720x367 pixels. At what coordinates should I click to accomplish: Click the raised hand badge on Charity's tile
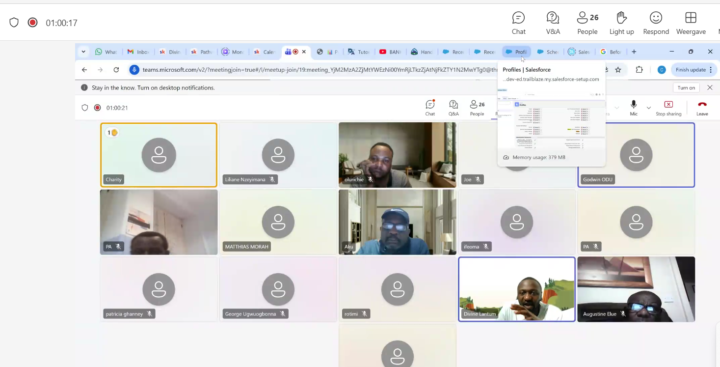(x=112, y=133)
